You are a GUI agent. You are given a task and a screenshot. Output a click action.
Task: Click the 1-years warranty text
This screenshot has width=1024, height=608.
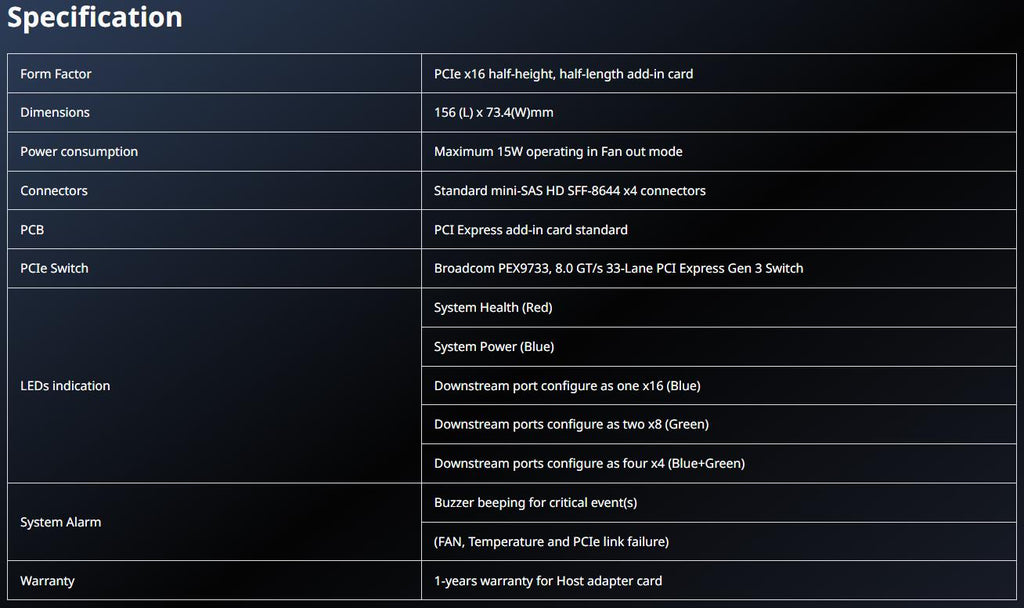(x=548, y=581)
